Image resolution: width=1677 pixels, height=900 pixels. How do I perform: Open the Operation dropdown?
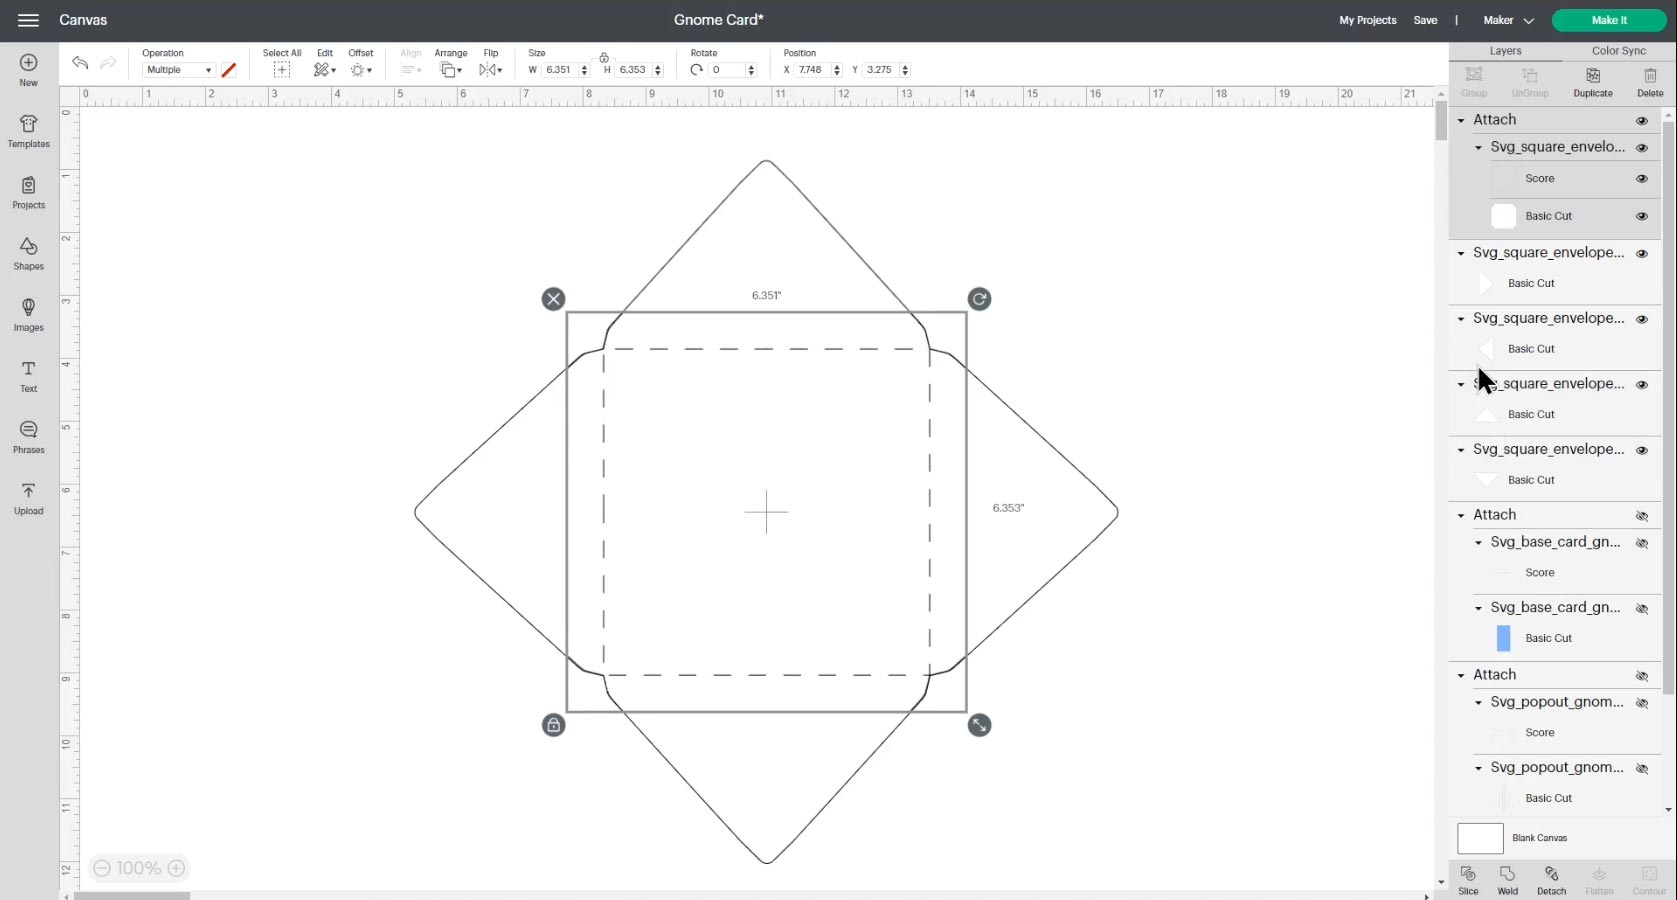(x=177, y=69)
